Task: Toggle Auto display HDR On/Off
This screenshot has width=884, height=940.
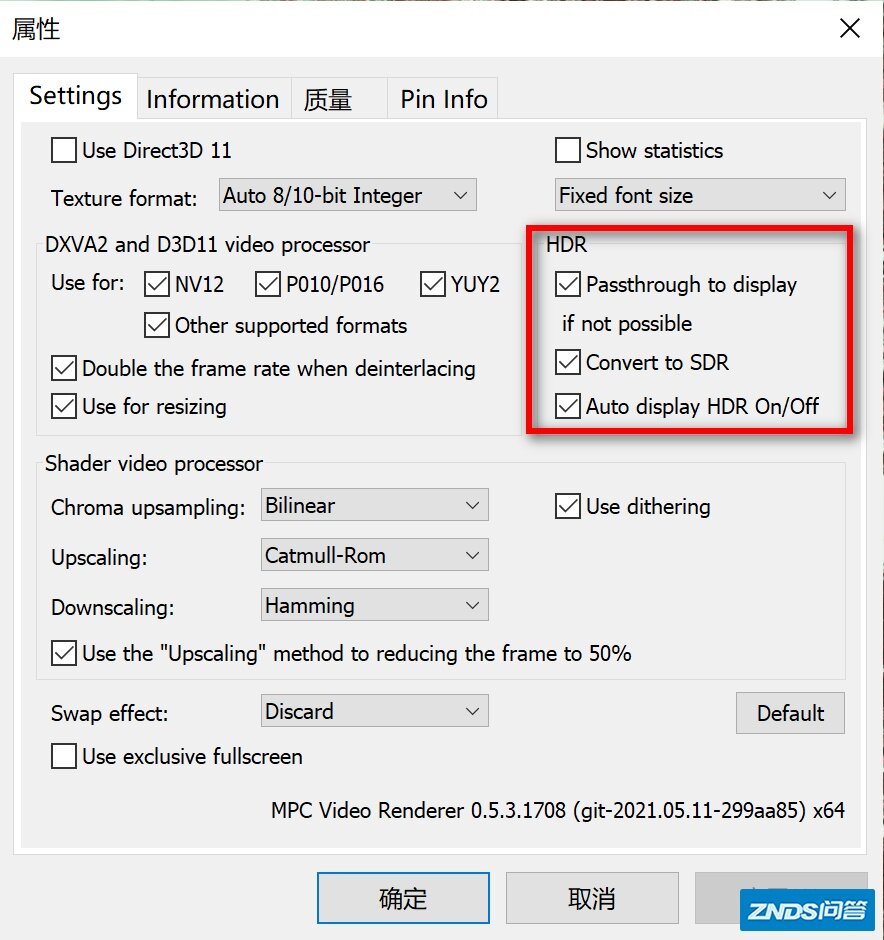Action: point(568,406)
